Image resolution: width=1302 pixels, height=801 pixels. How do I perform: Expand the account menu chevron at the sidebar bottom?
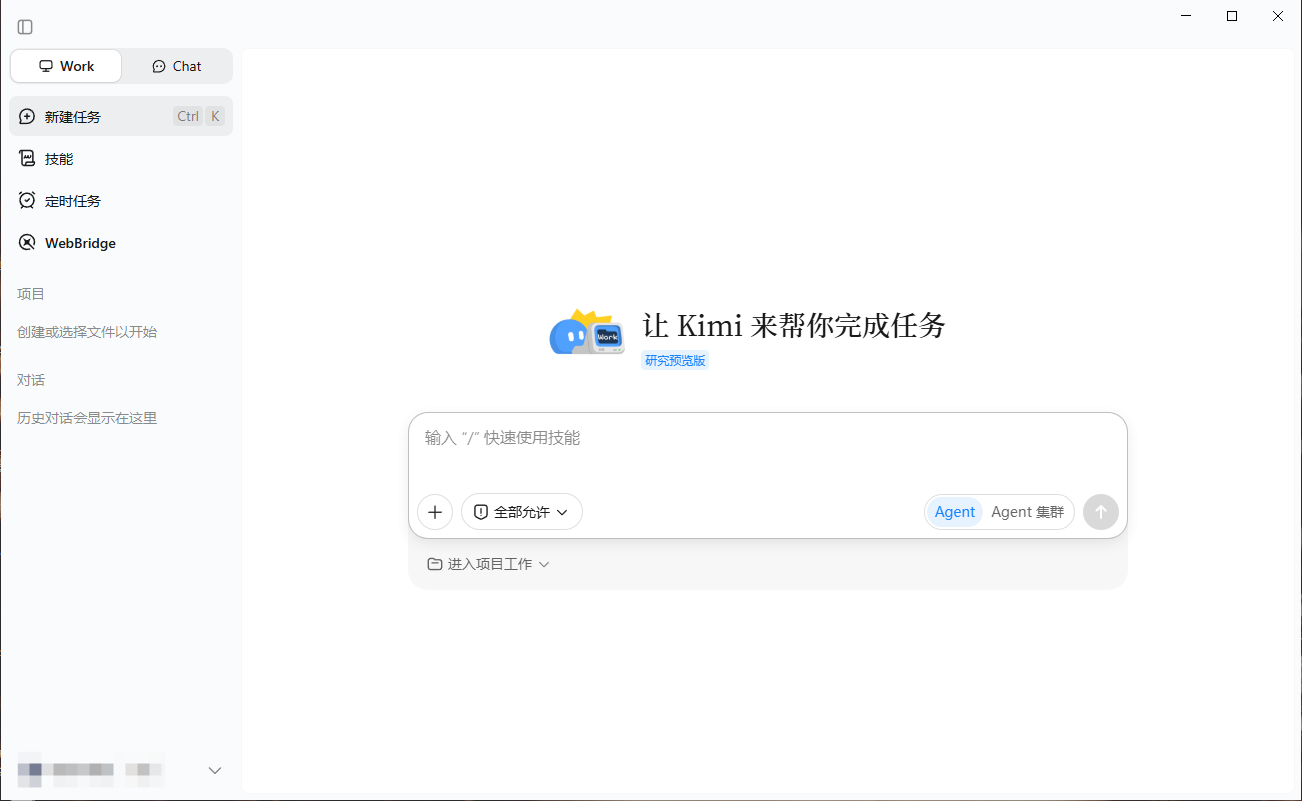coord(215,770)
